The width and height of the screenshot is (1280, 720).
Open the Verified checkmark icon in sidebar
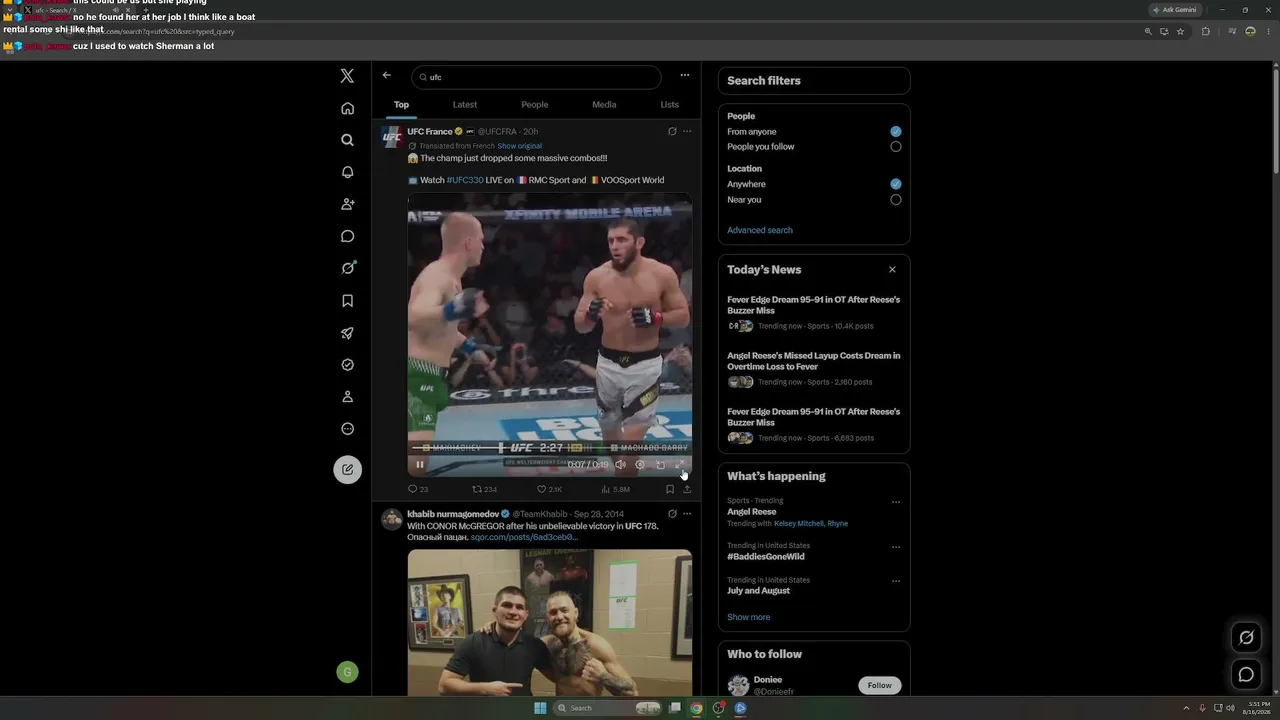coord(347,365)
